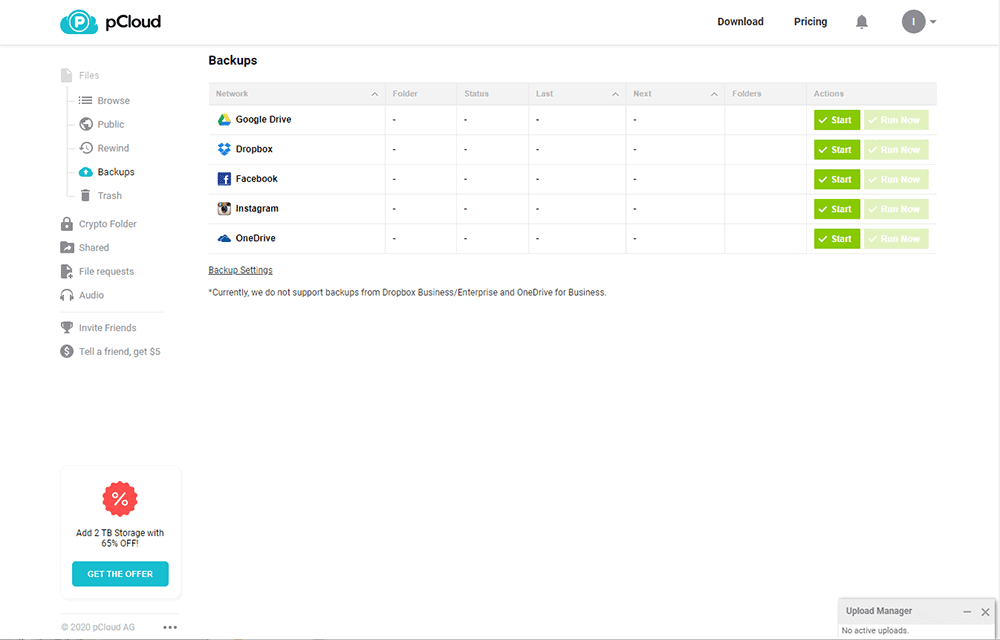Image resolution: width=1000 pixels, height=640 pixels.
Task: Start the Google Drive backup
Action: pos(836,120)
